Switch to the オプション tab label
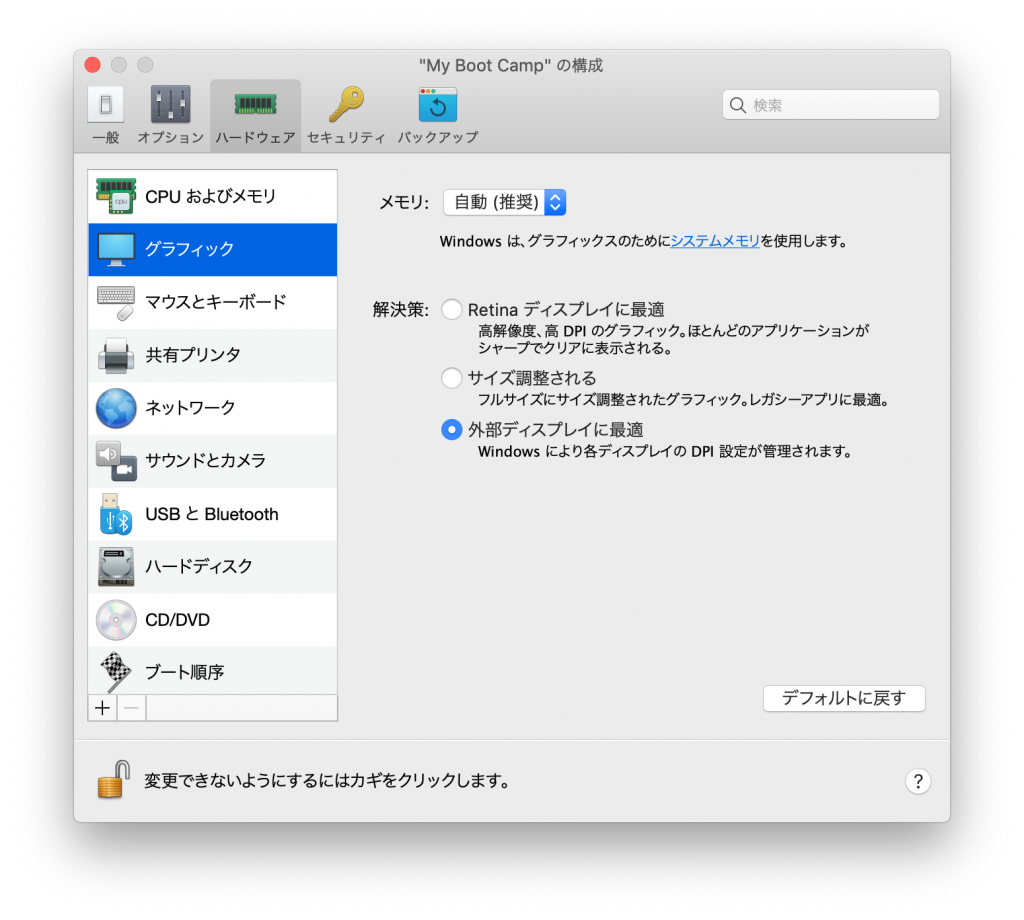The image size is (1024, 920). [170, 138]
